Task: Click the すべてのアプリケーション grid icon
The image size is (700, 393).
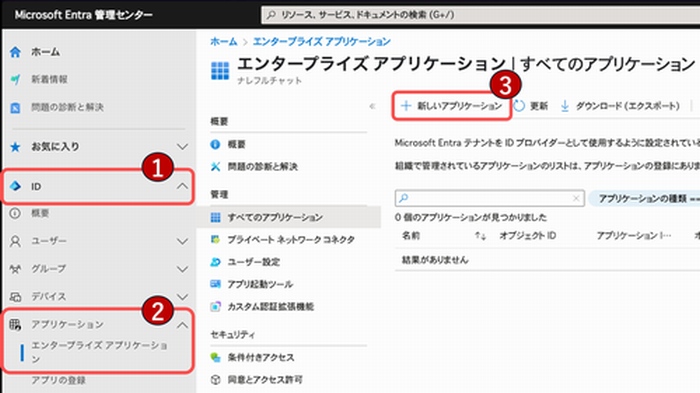Action: pyautogui.click(x=215, y=217)
